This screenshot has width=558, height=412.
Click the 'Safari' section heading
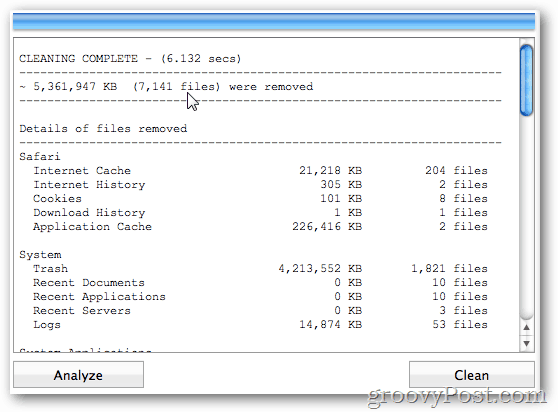point(40,157)
